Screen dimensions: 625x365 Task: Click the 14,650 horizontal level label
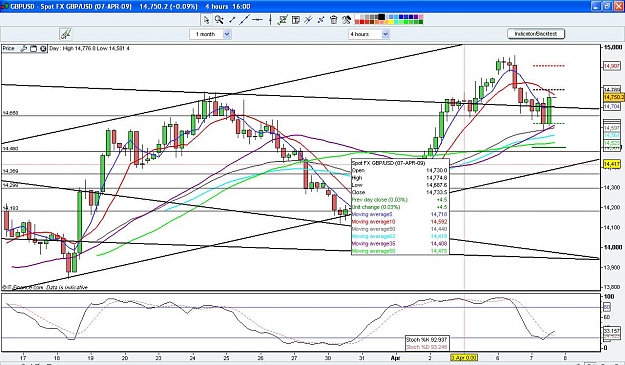10,113
